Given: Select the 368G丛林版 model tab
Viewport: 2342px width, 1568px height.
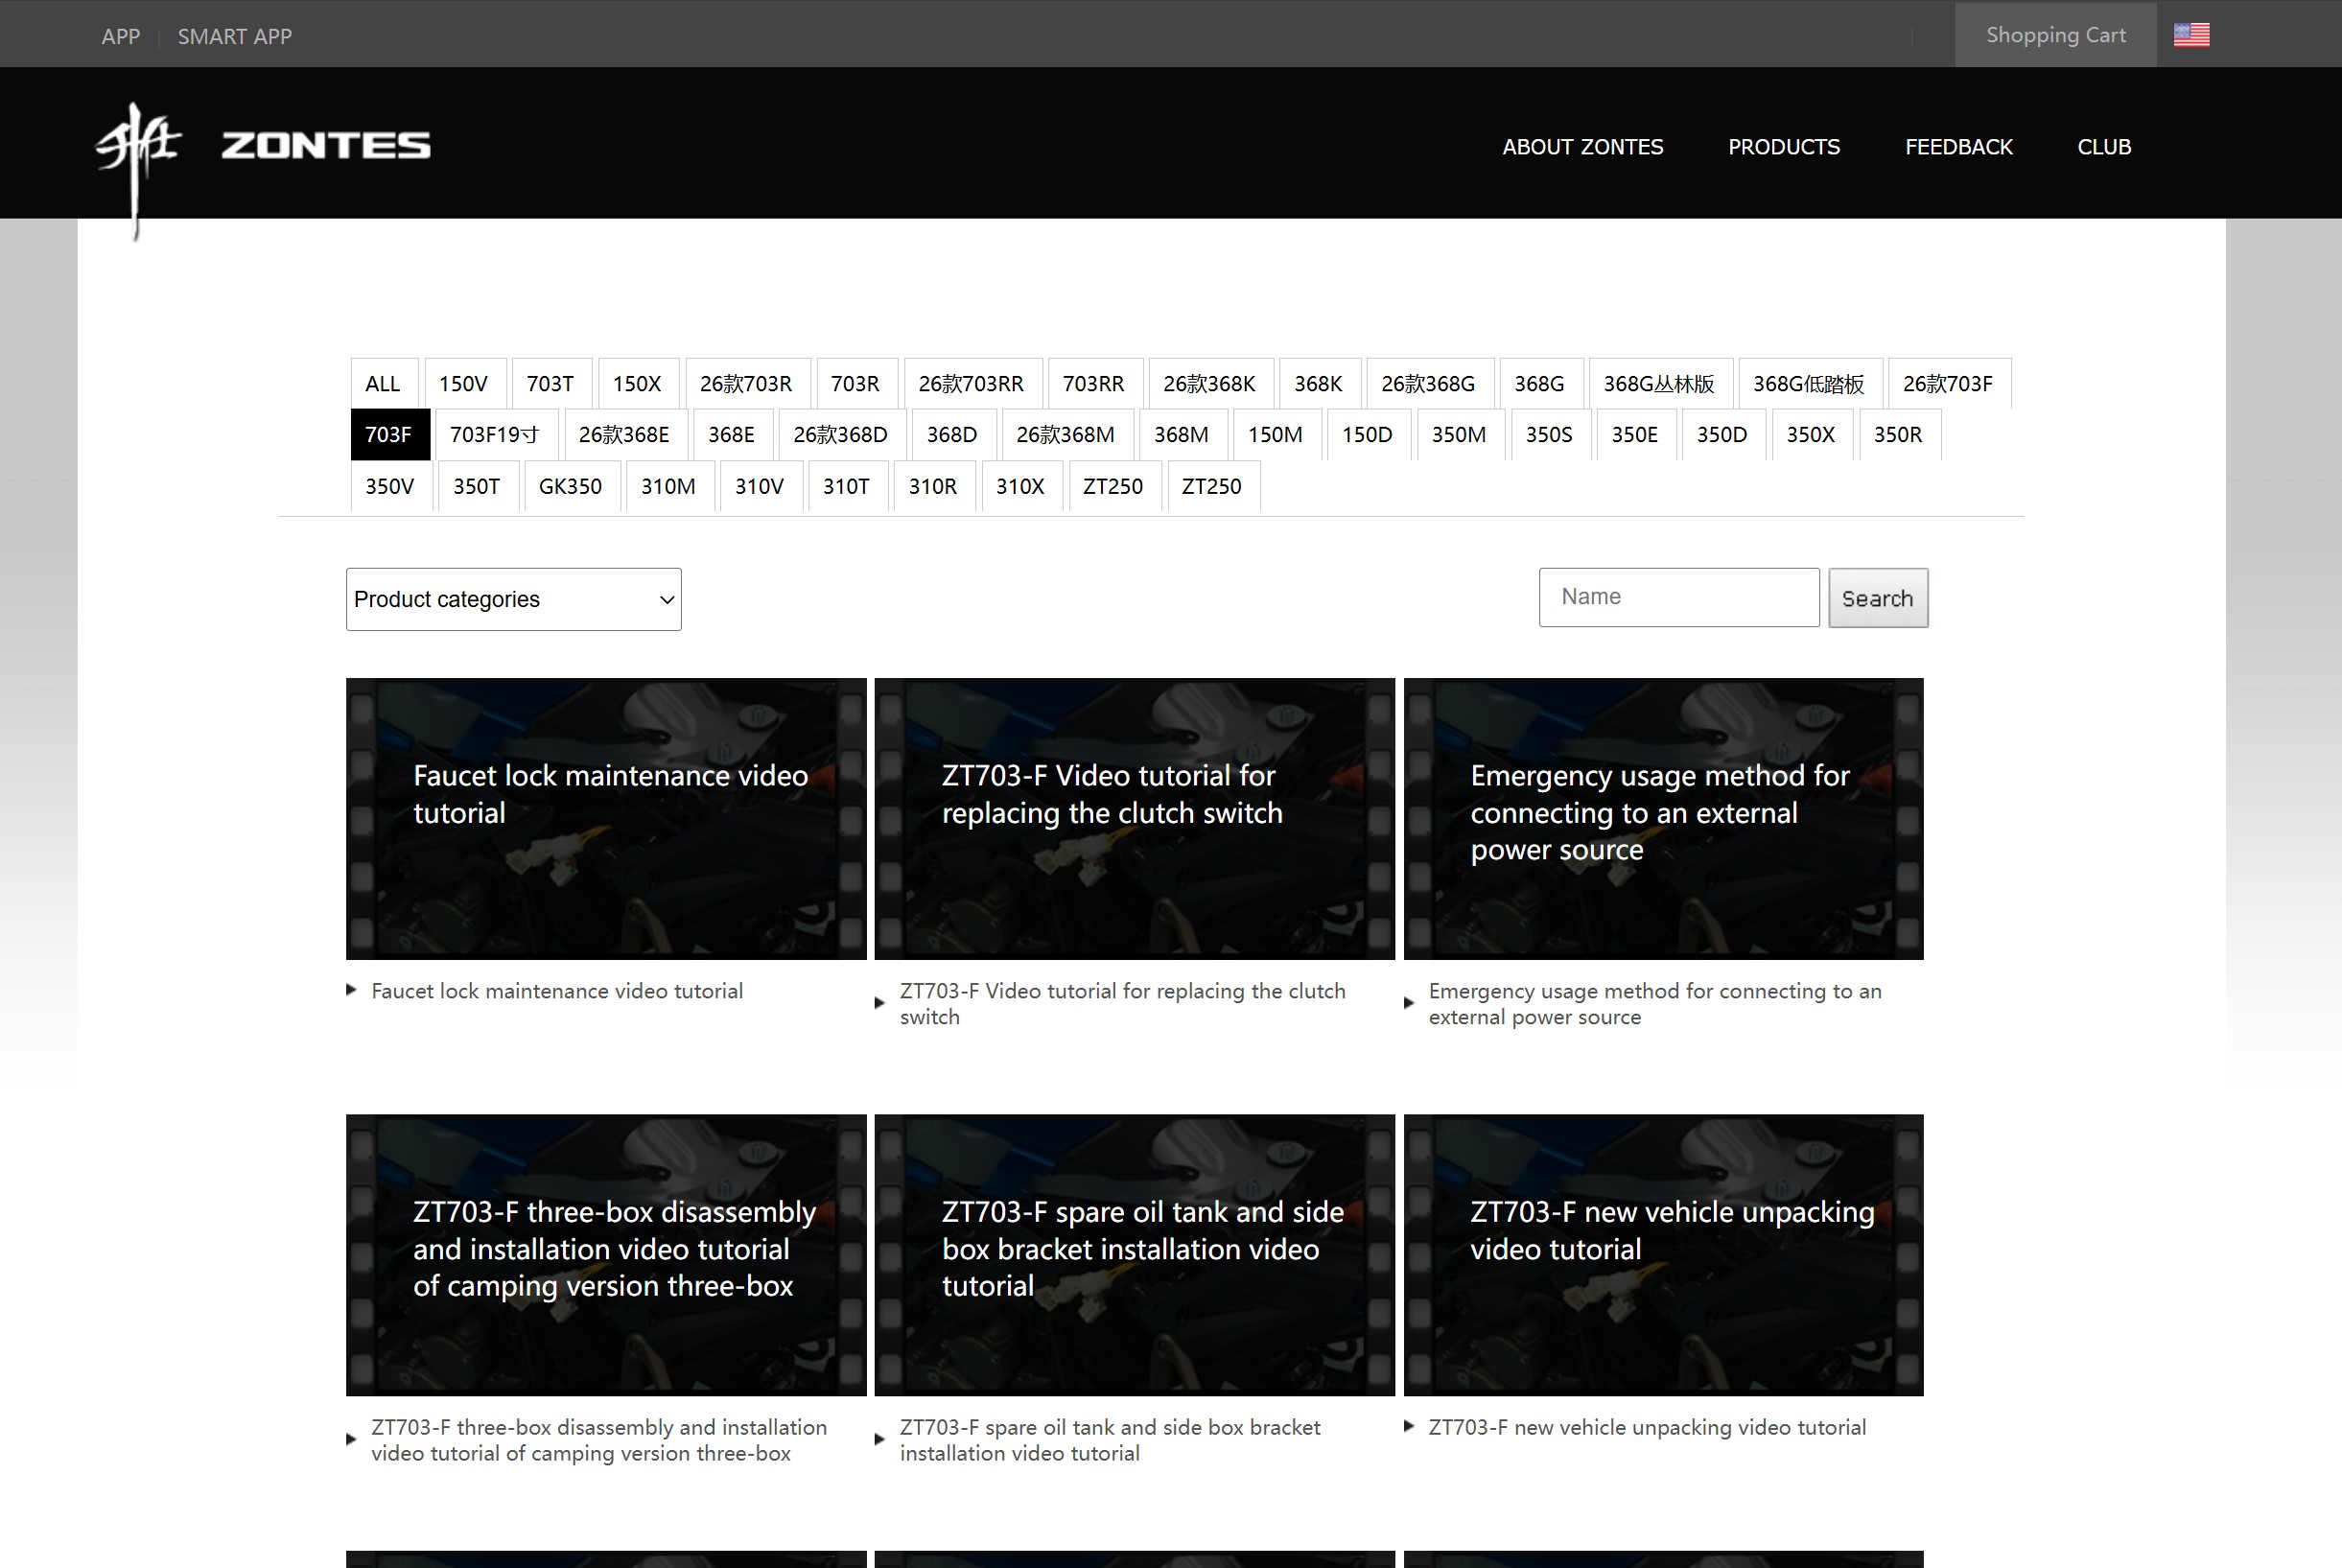Looking at the screenshot, I should [x=1660, y=383].
